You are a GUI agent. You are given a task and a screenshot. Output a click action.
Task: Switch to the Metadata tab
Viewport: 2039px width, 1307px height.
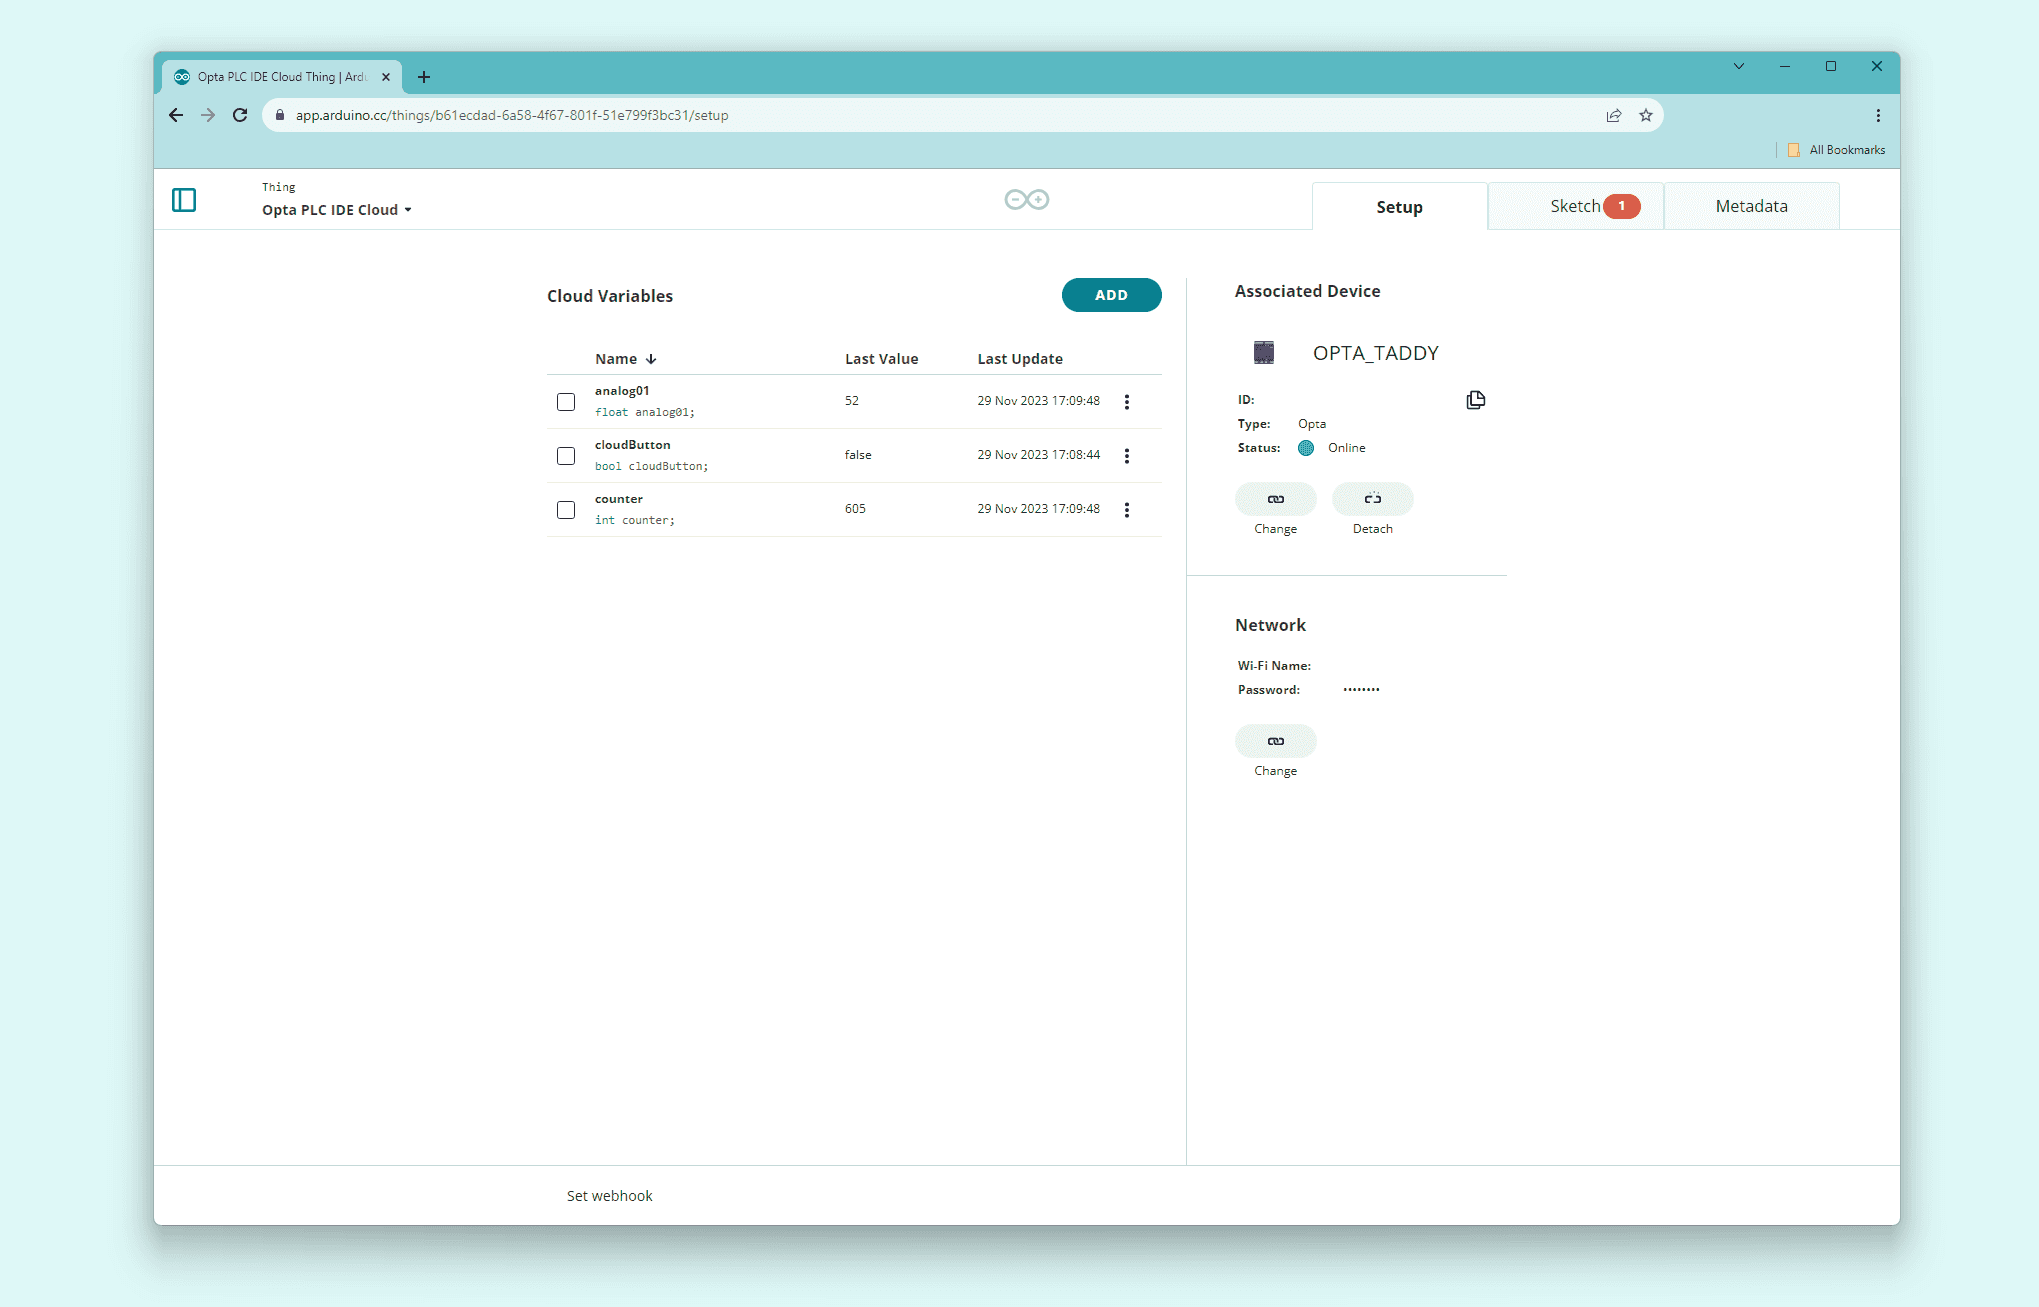(x=1751, y=206)
